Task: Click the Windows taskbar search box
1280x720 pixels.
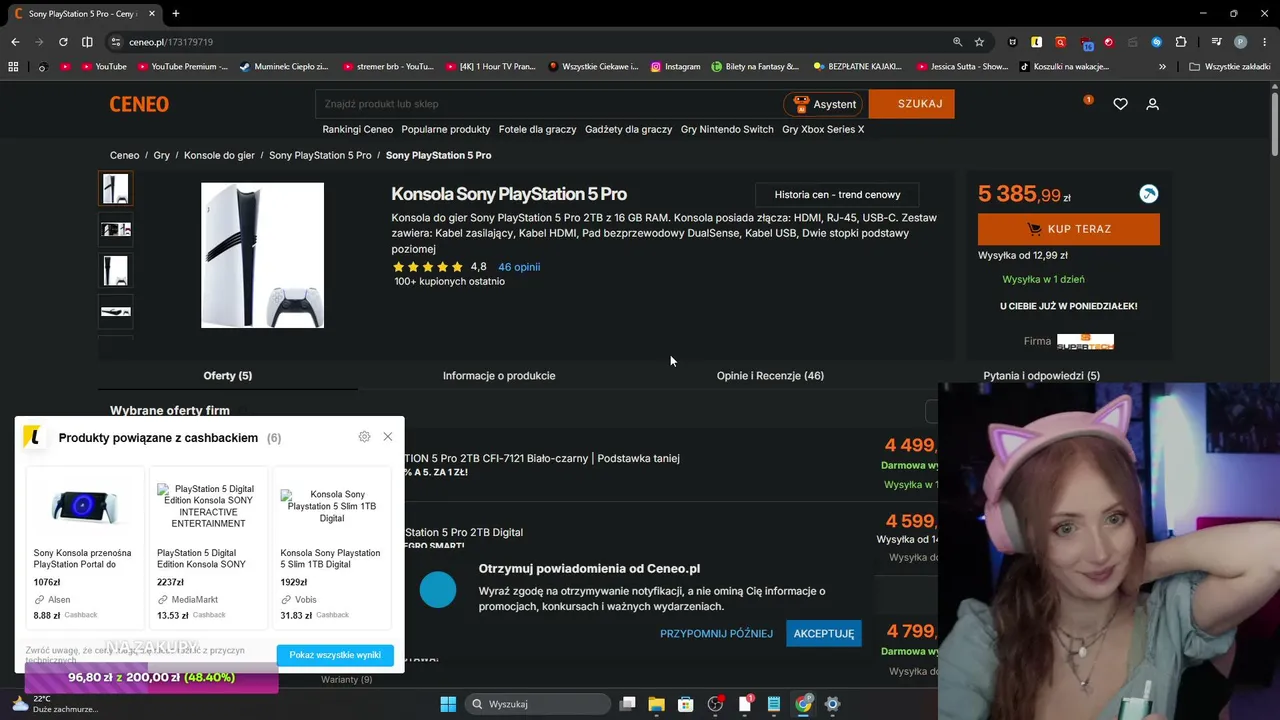Action: point(539,704)
